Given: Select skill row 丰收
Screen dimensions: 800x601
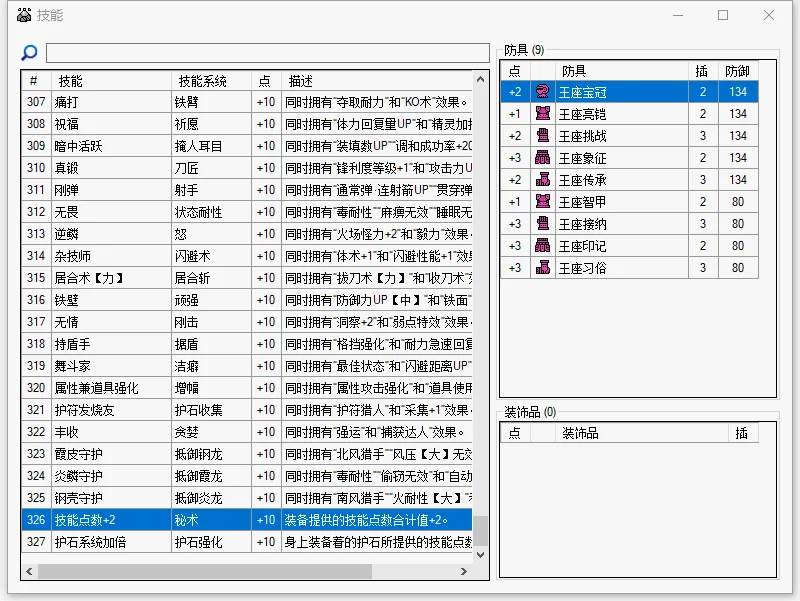Looking at the screenshot, I should click(x=247, y=432).
